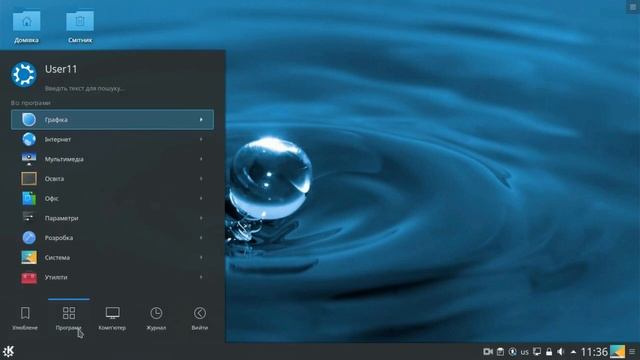Open the Офіс category
Screen dimensions: 640x360
[112, 198]
